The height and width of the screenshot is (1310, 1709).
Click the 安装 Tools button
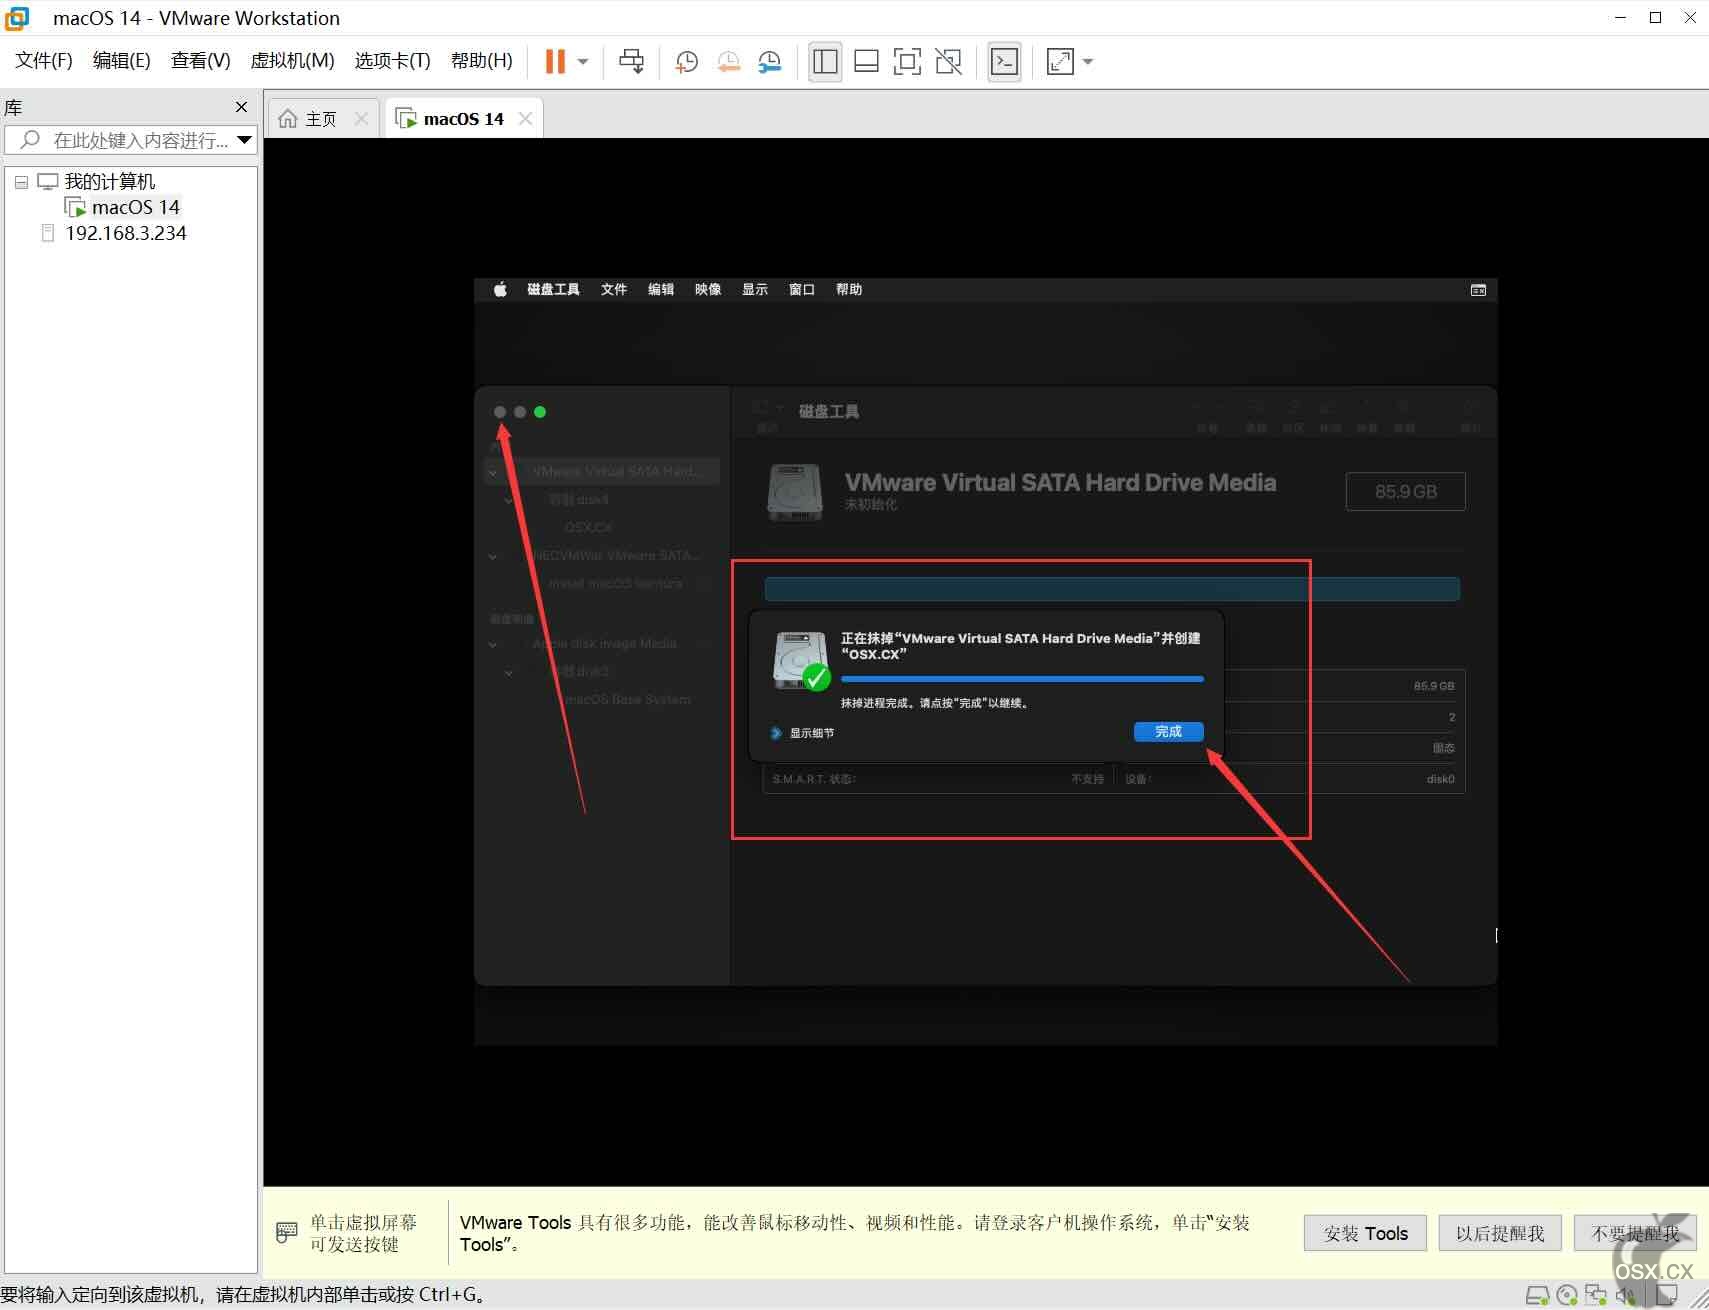[1365, 1233]
